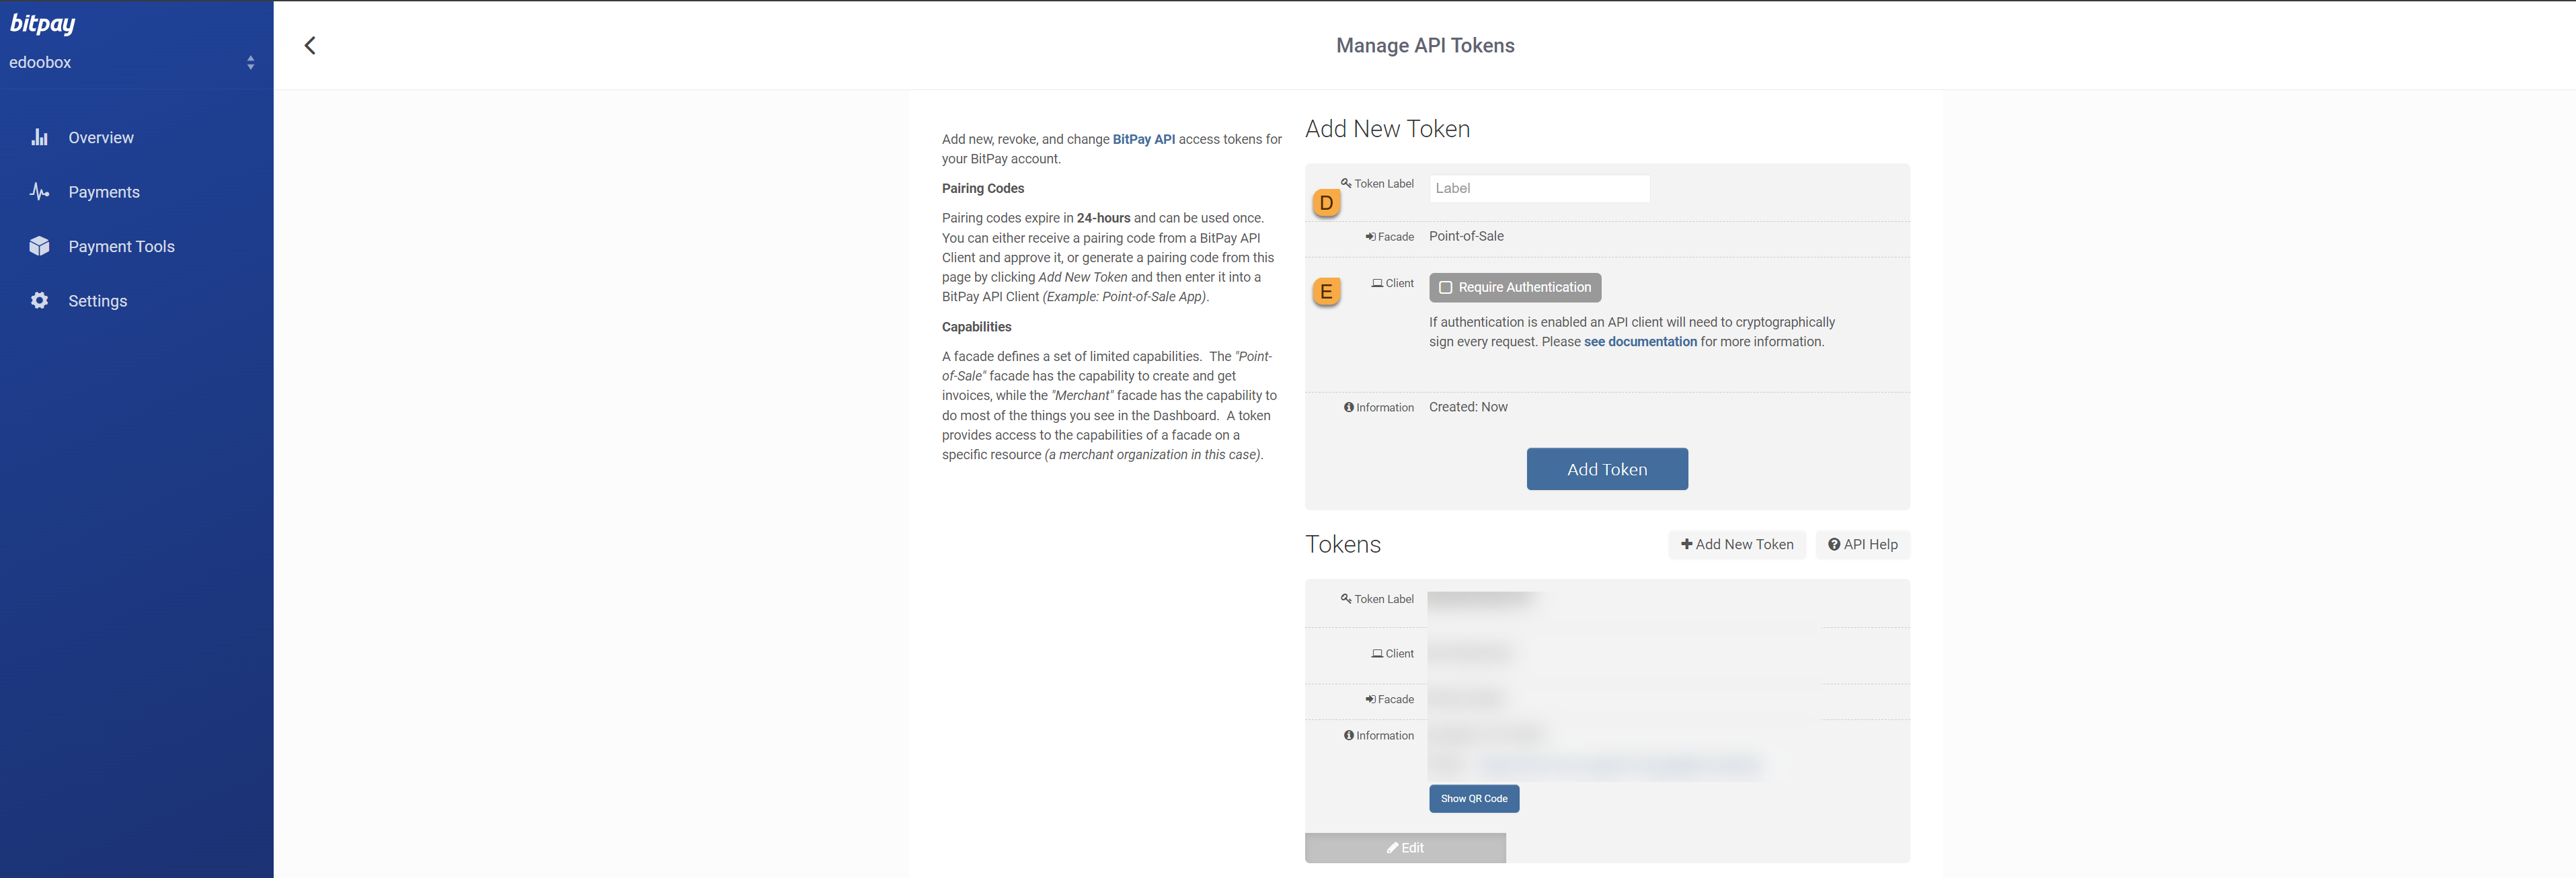This screenshot has height=878, width=2576.
Task: Click the Overview bar chart icon
Action: coord(39,137)
